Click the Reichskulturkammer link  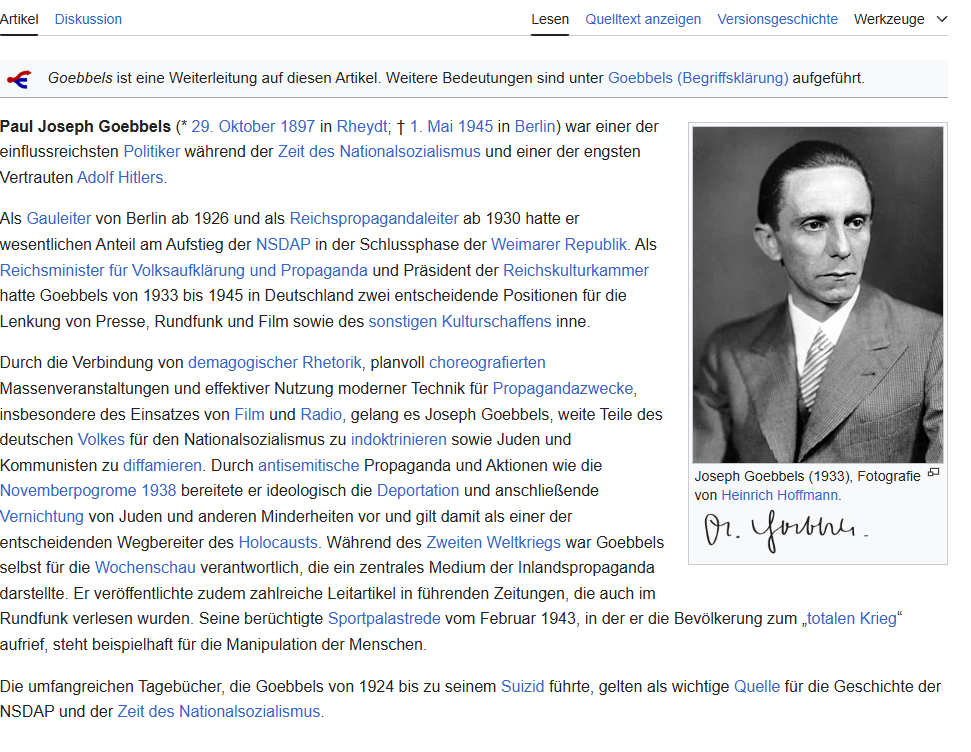click(x=575, y=270)
